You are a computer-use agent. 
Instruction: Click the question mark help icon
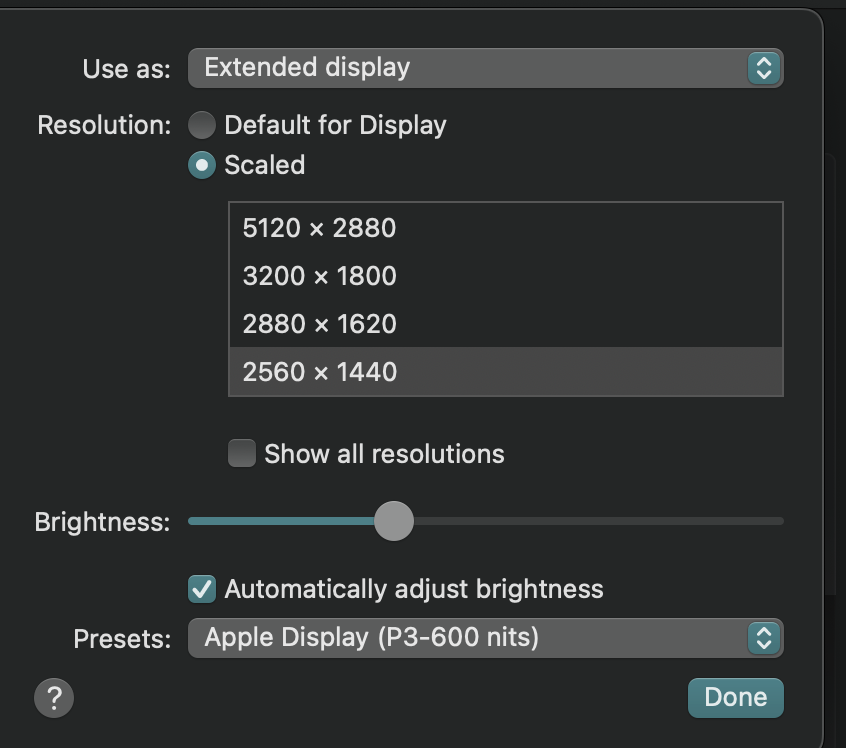pos(54,698)
